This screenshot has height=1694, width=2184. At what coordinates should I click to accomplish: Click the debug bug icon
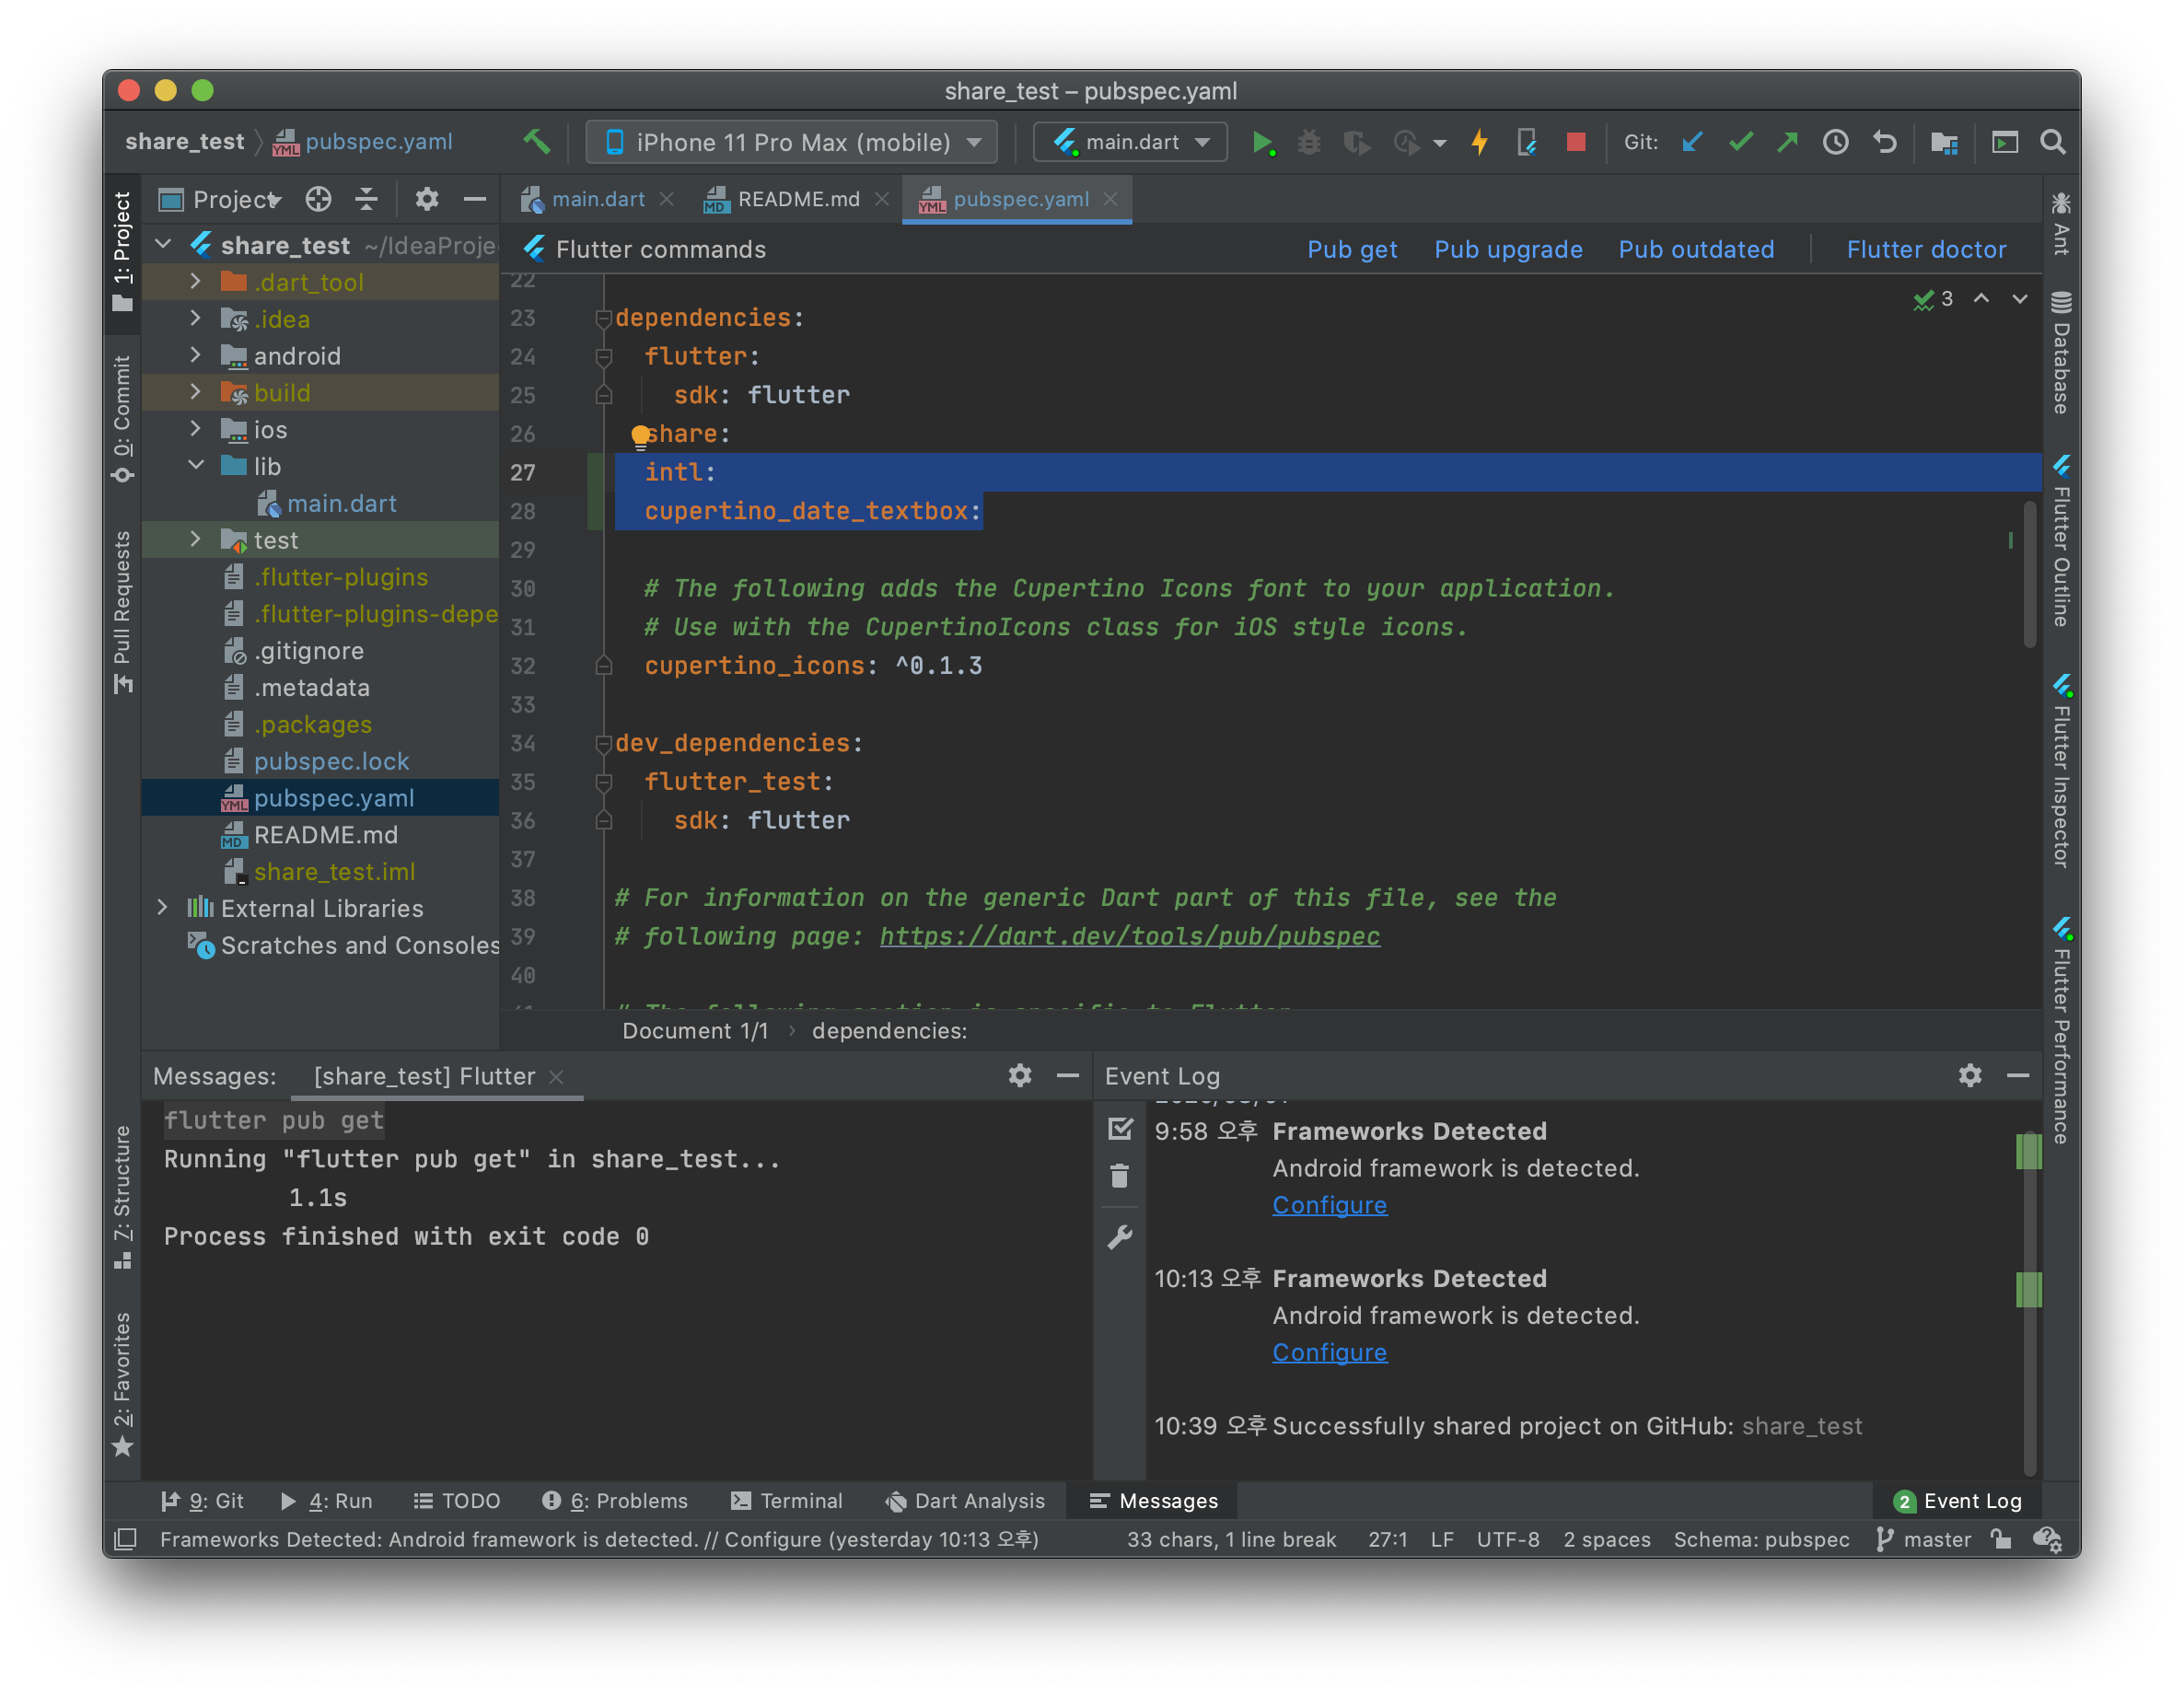pyautogui.click(x=1309, y=142)
